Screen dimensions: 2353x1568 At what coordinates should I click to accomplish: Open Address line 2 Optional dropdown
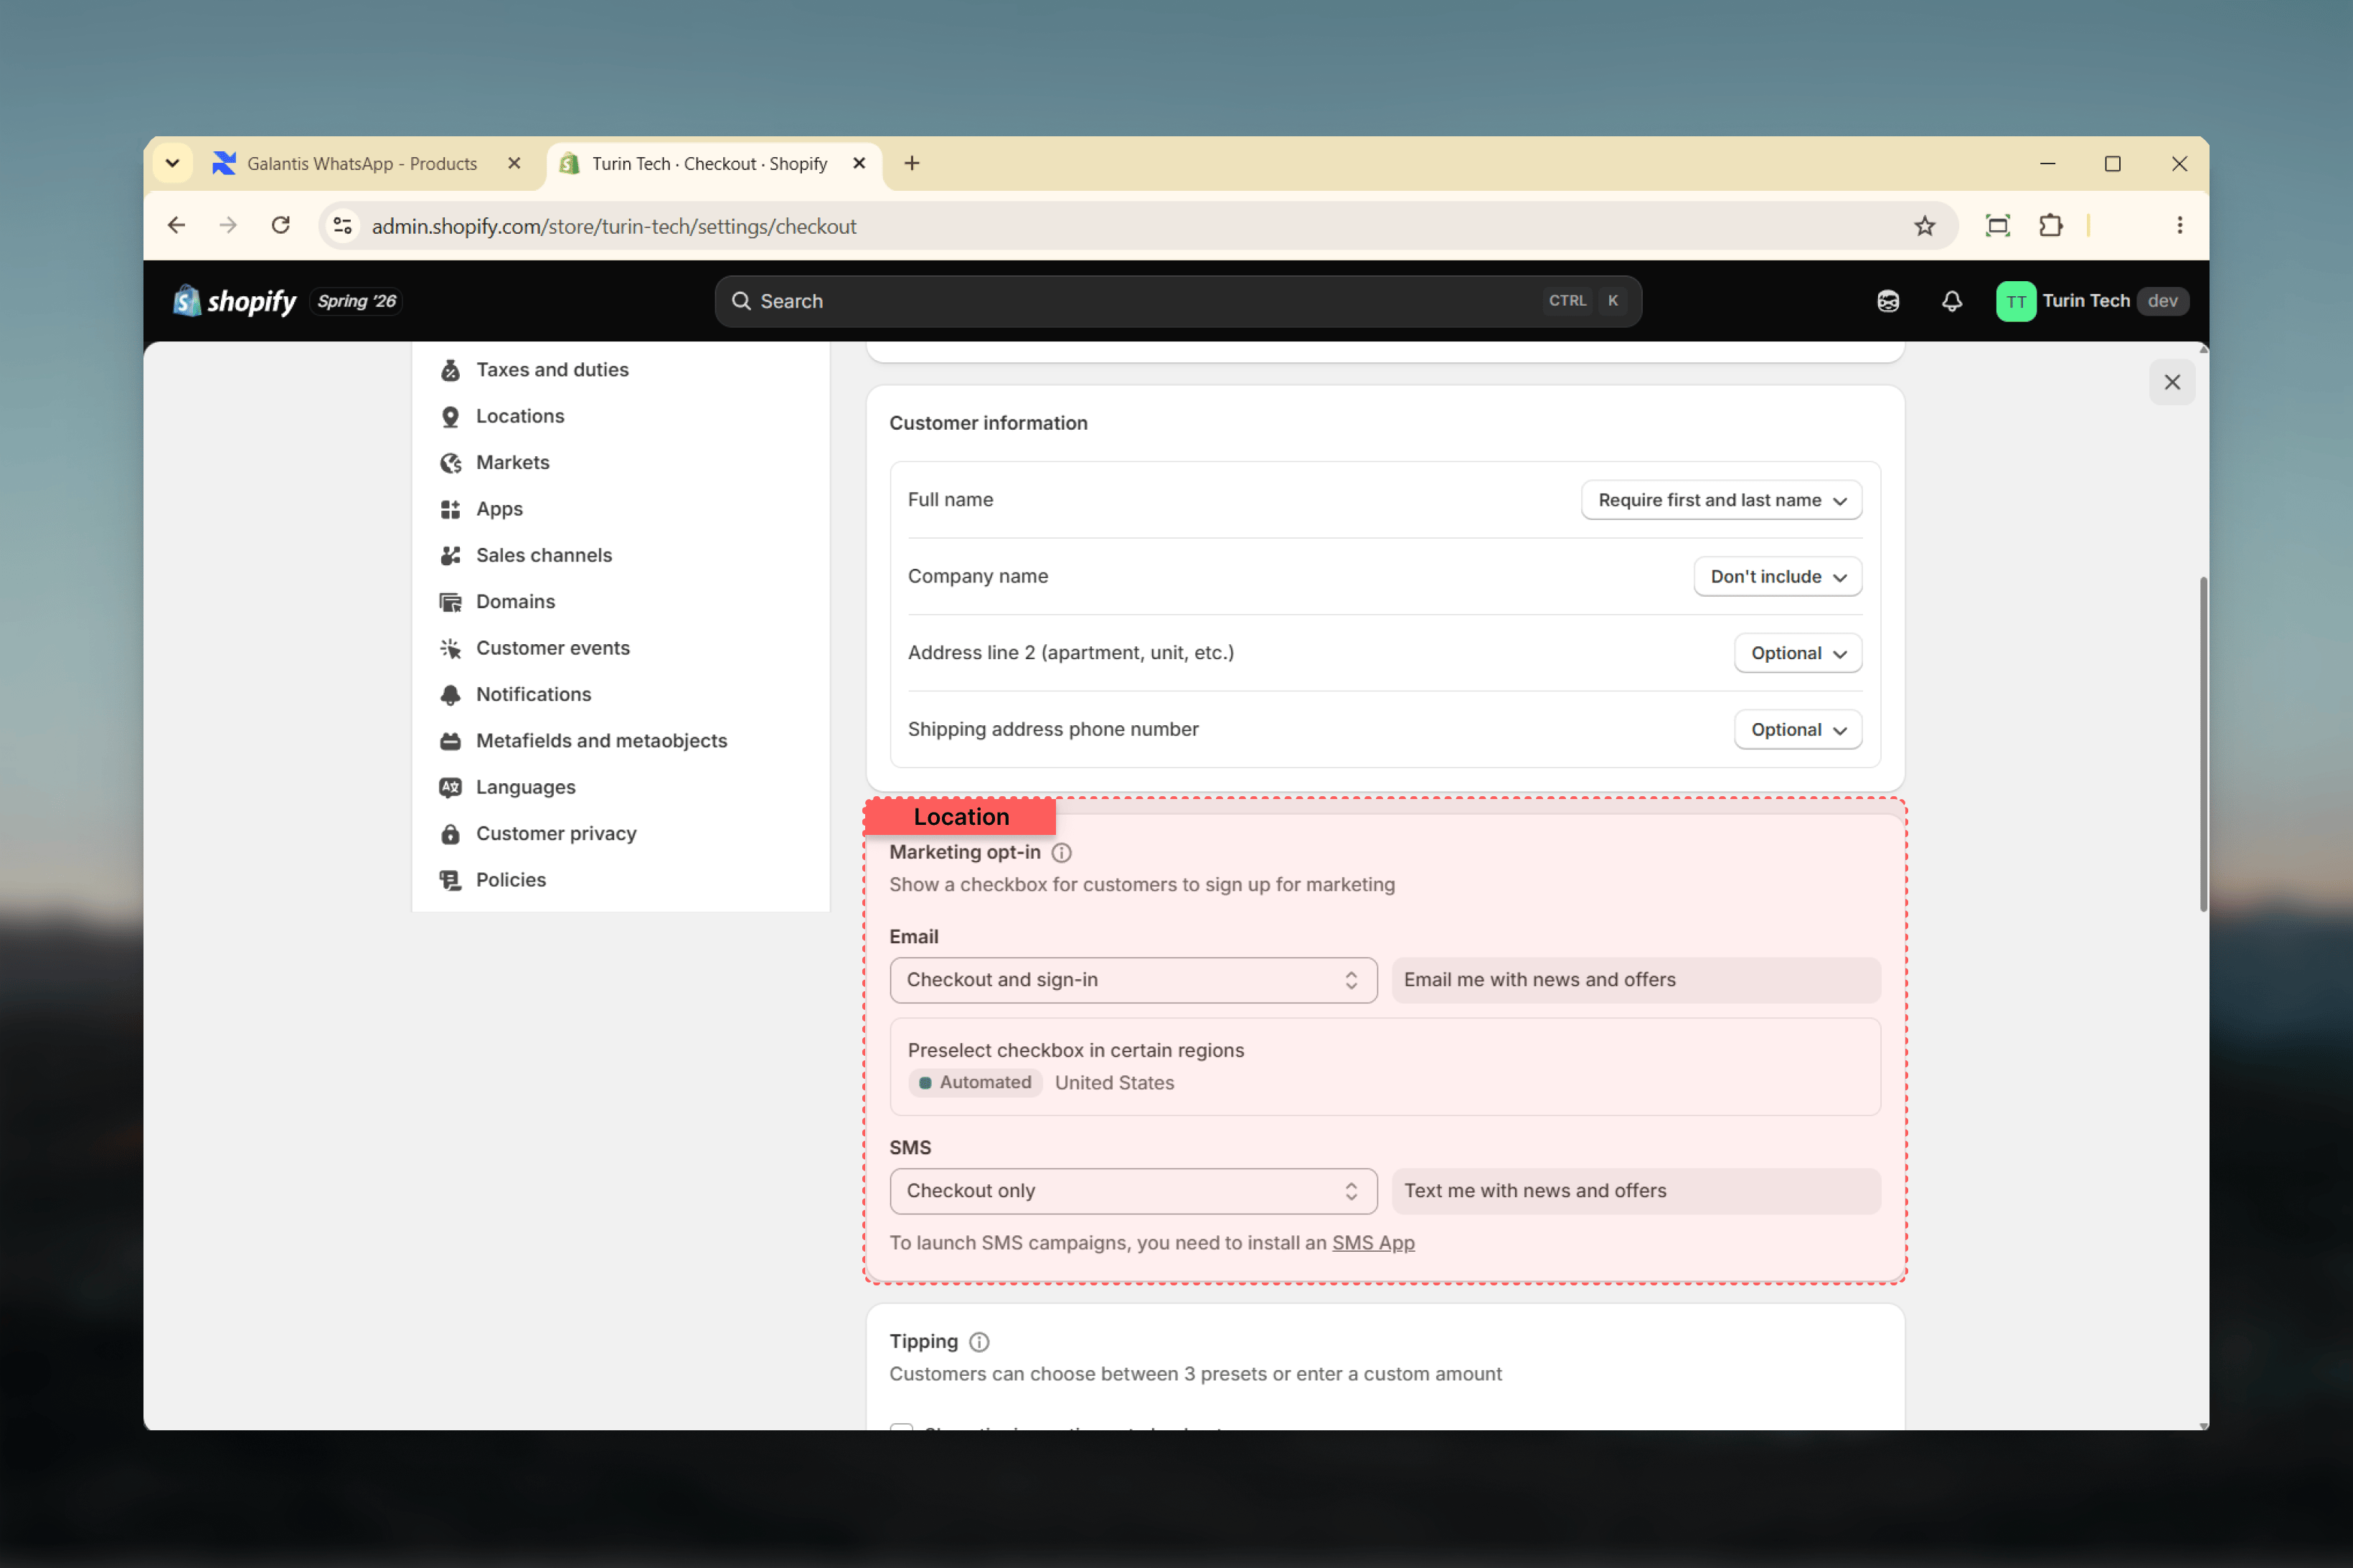coord(1797,653)
